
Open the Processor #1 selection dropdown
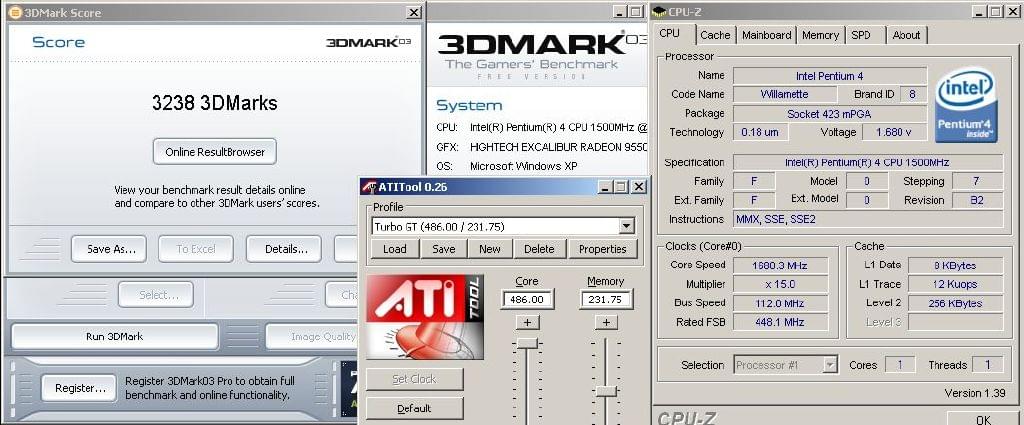point(830,365)
